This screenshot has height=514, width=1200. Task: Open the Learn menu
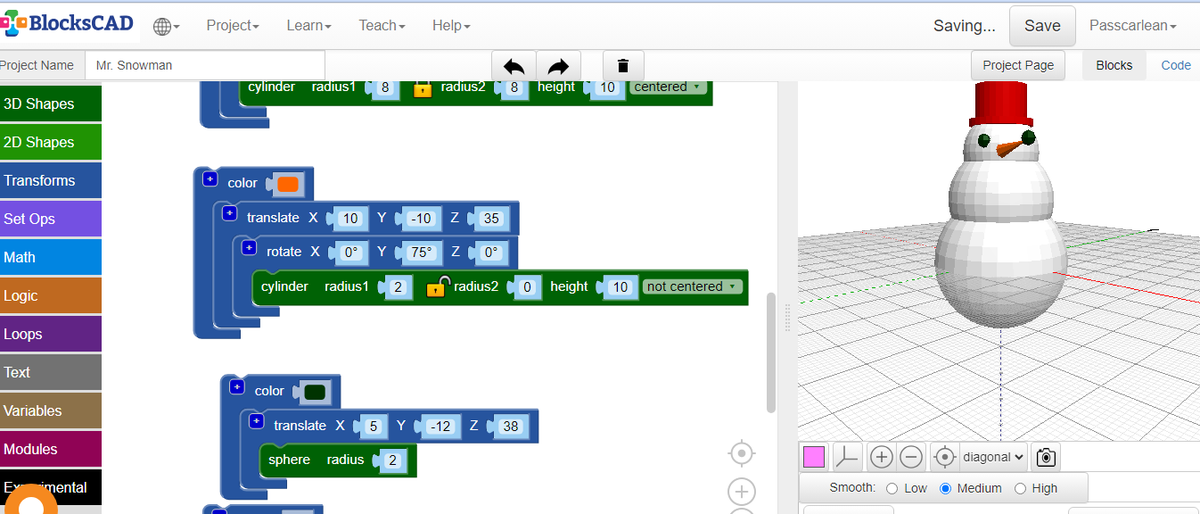pos(308,25)
